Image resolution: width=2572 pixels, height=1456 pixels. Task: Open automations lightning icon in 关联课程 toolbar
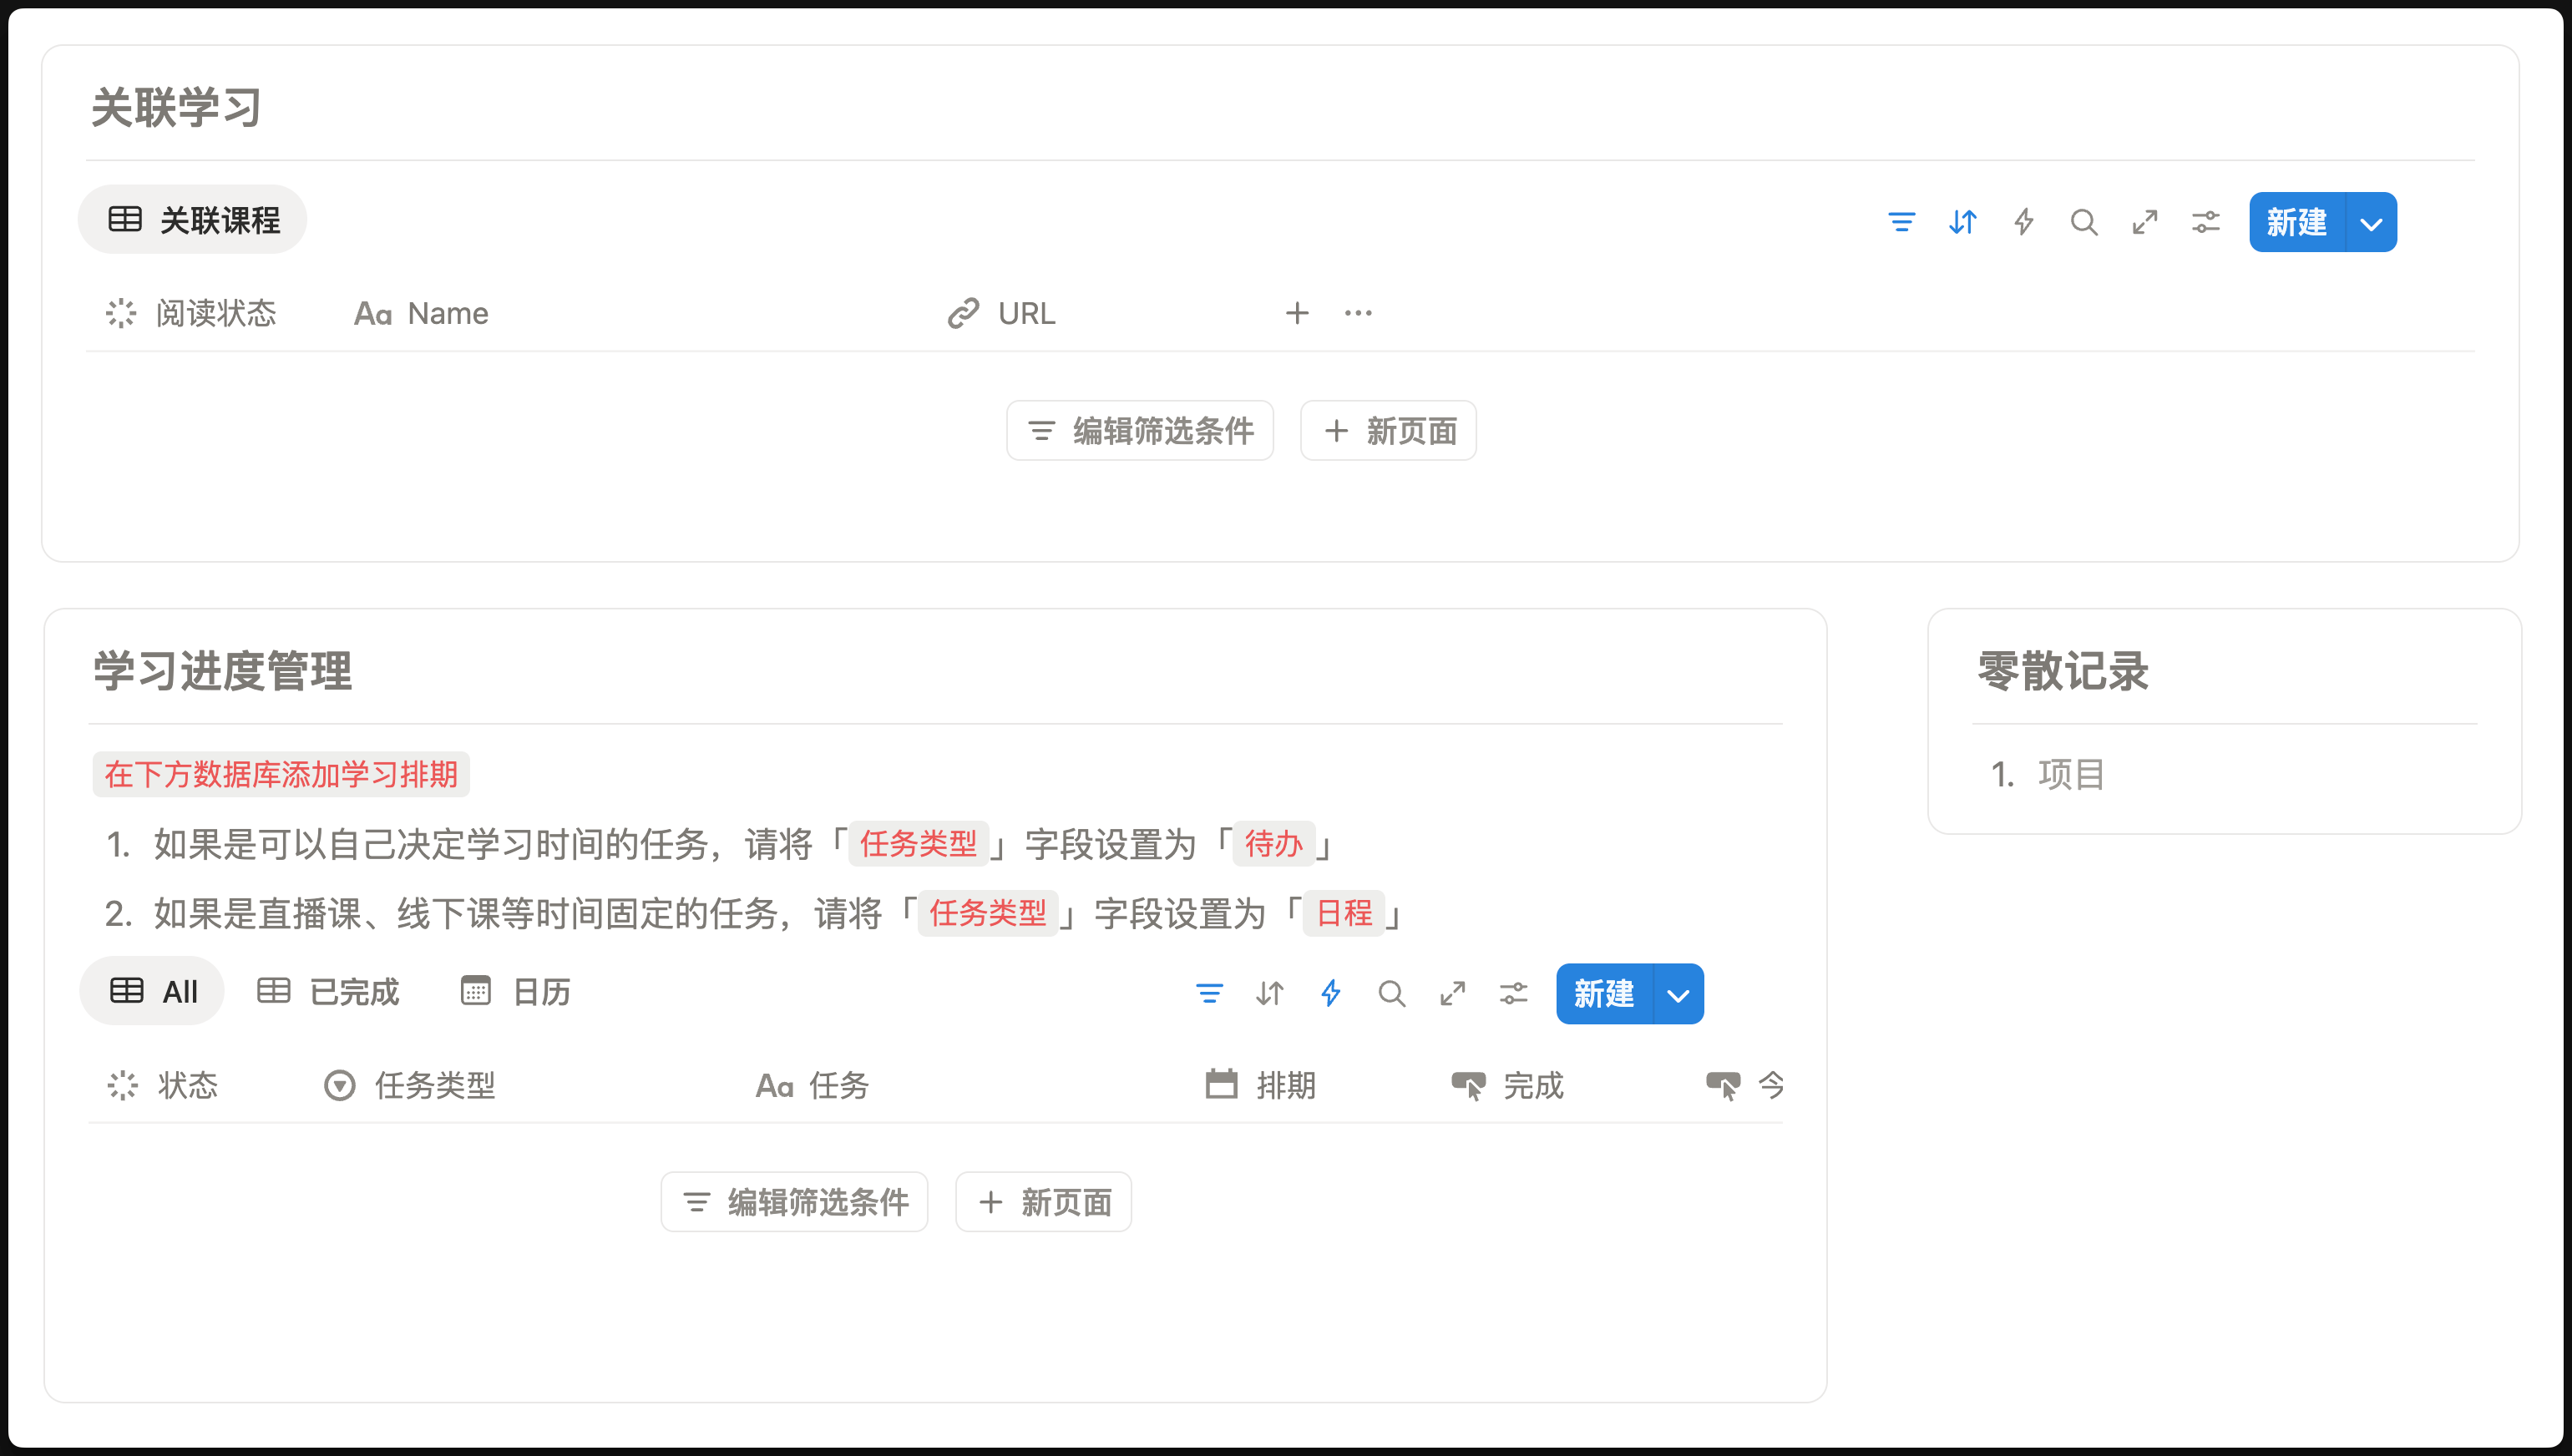point(2023,222)
